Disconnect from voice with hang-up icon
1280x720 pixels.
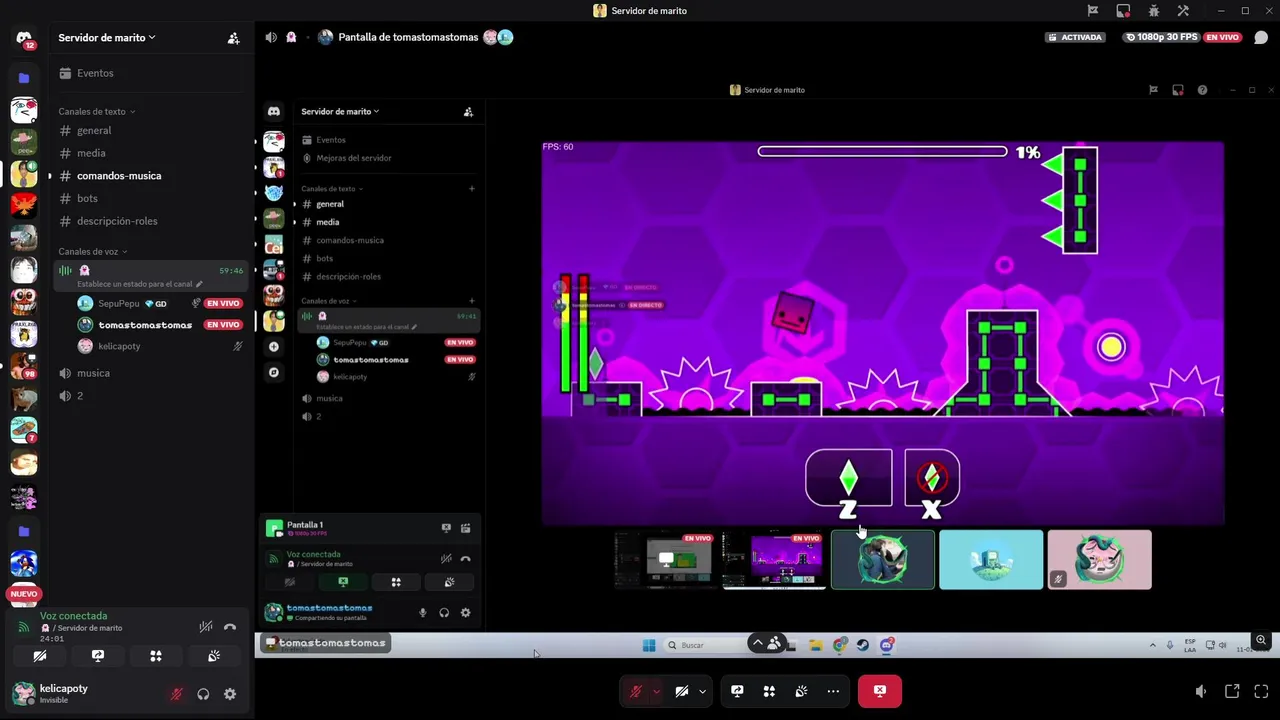tap(230, 627)
